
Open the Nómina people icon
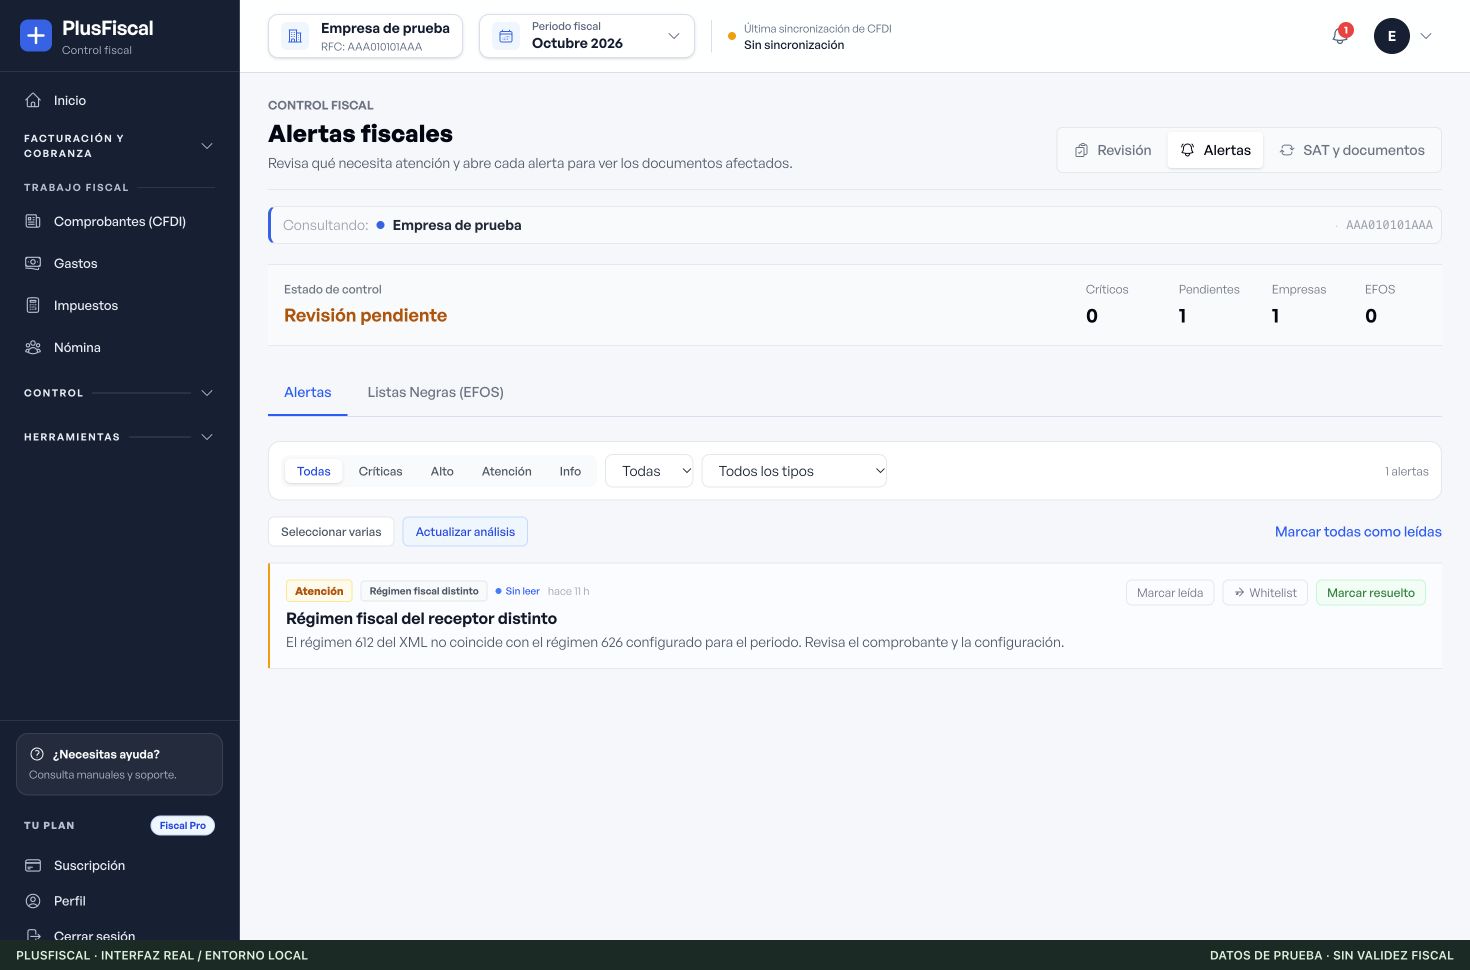point(33,347)
